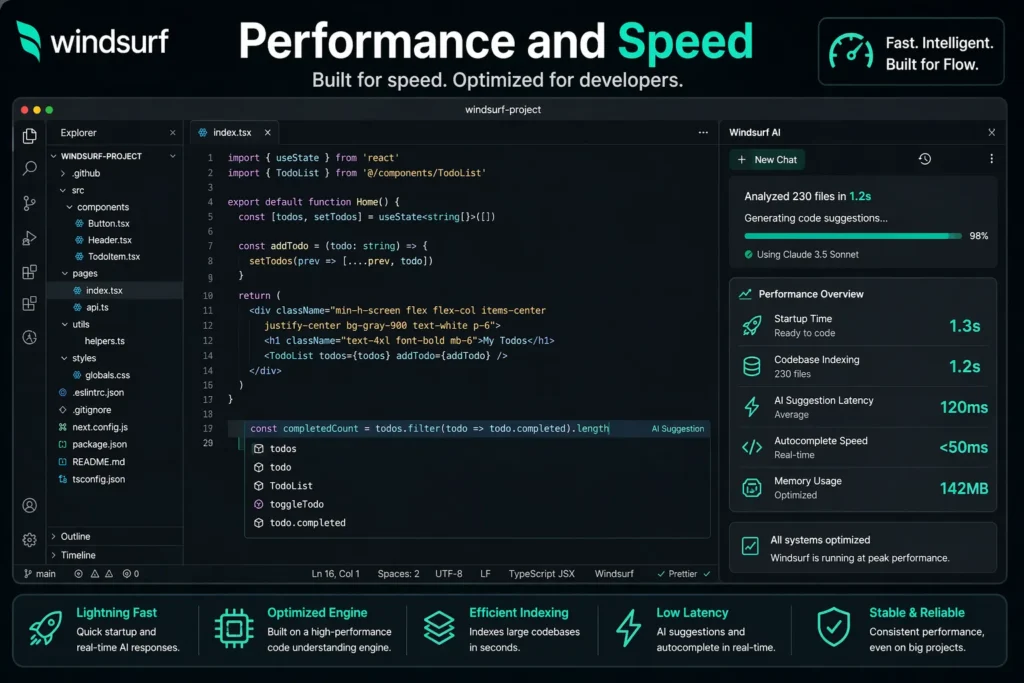1024x683 pixels.
Task: Collapse the src folder
Action: [x=63, y=191]
